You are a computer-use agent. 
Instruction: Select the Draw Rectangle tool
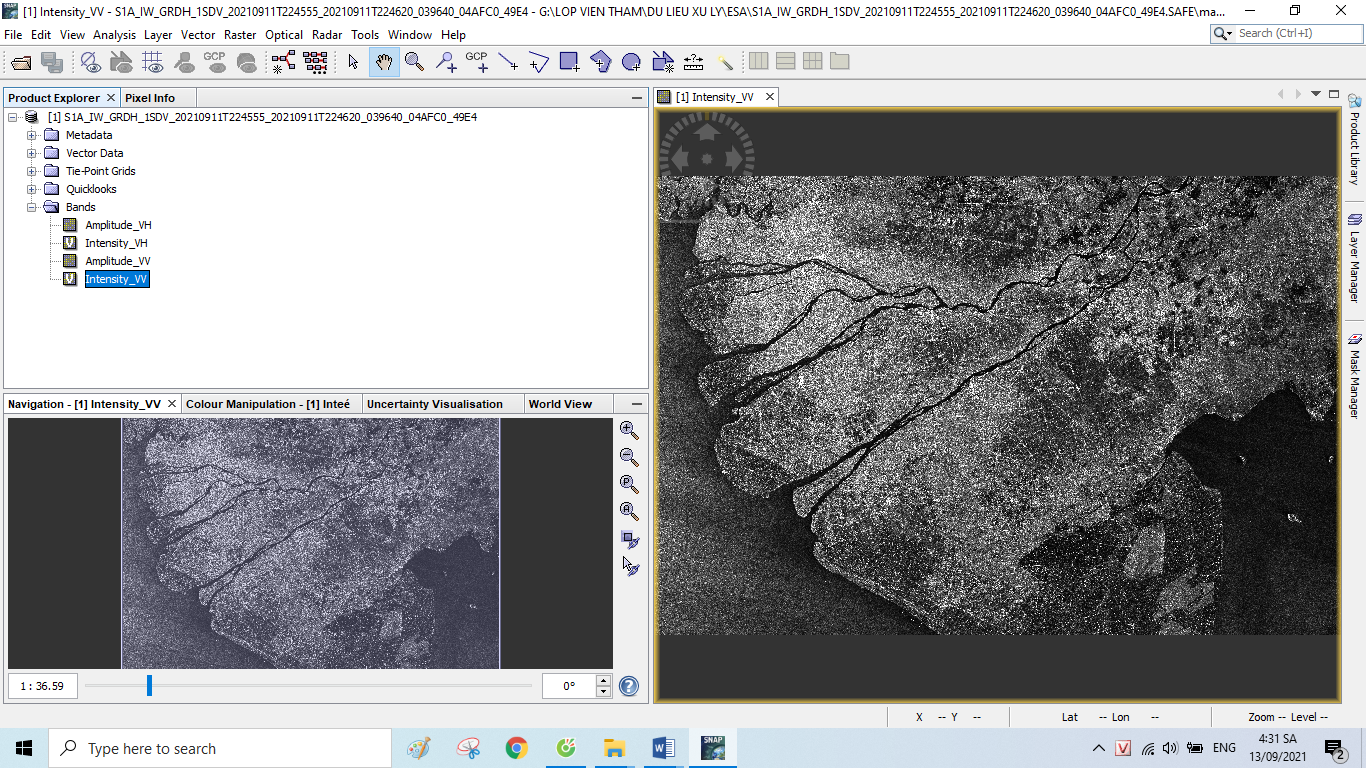(x=570, y=62)
